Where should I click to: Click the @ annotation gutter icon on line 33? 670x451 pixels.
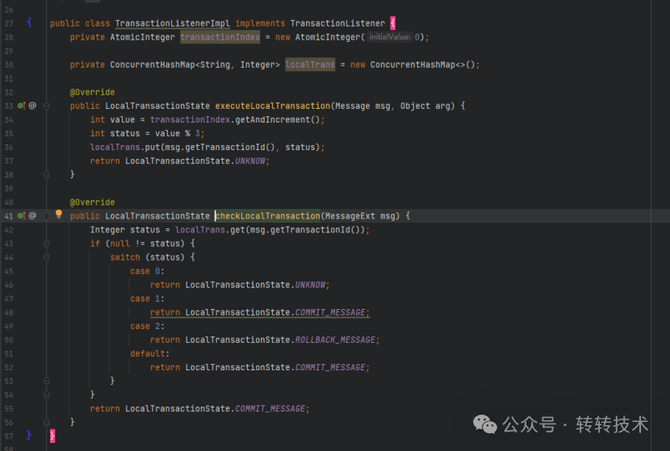[x=32, y=105]
